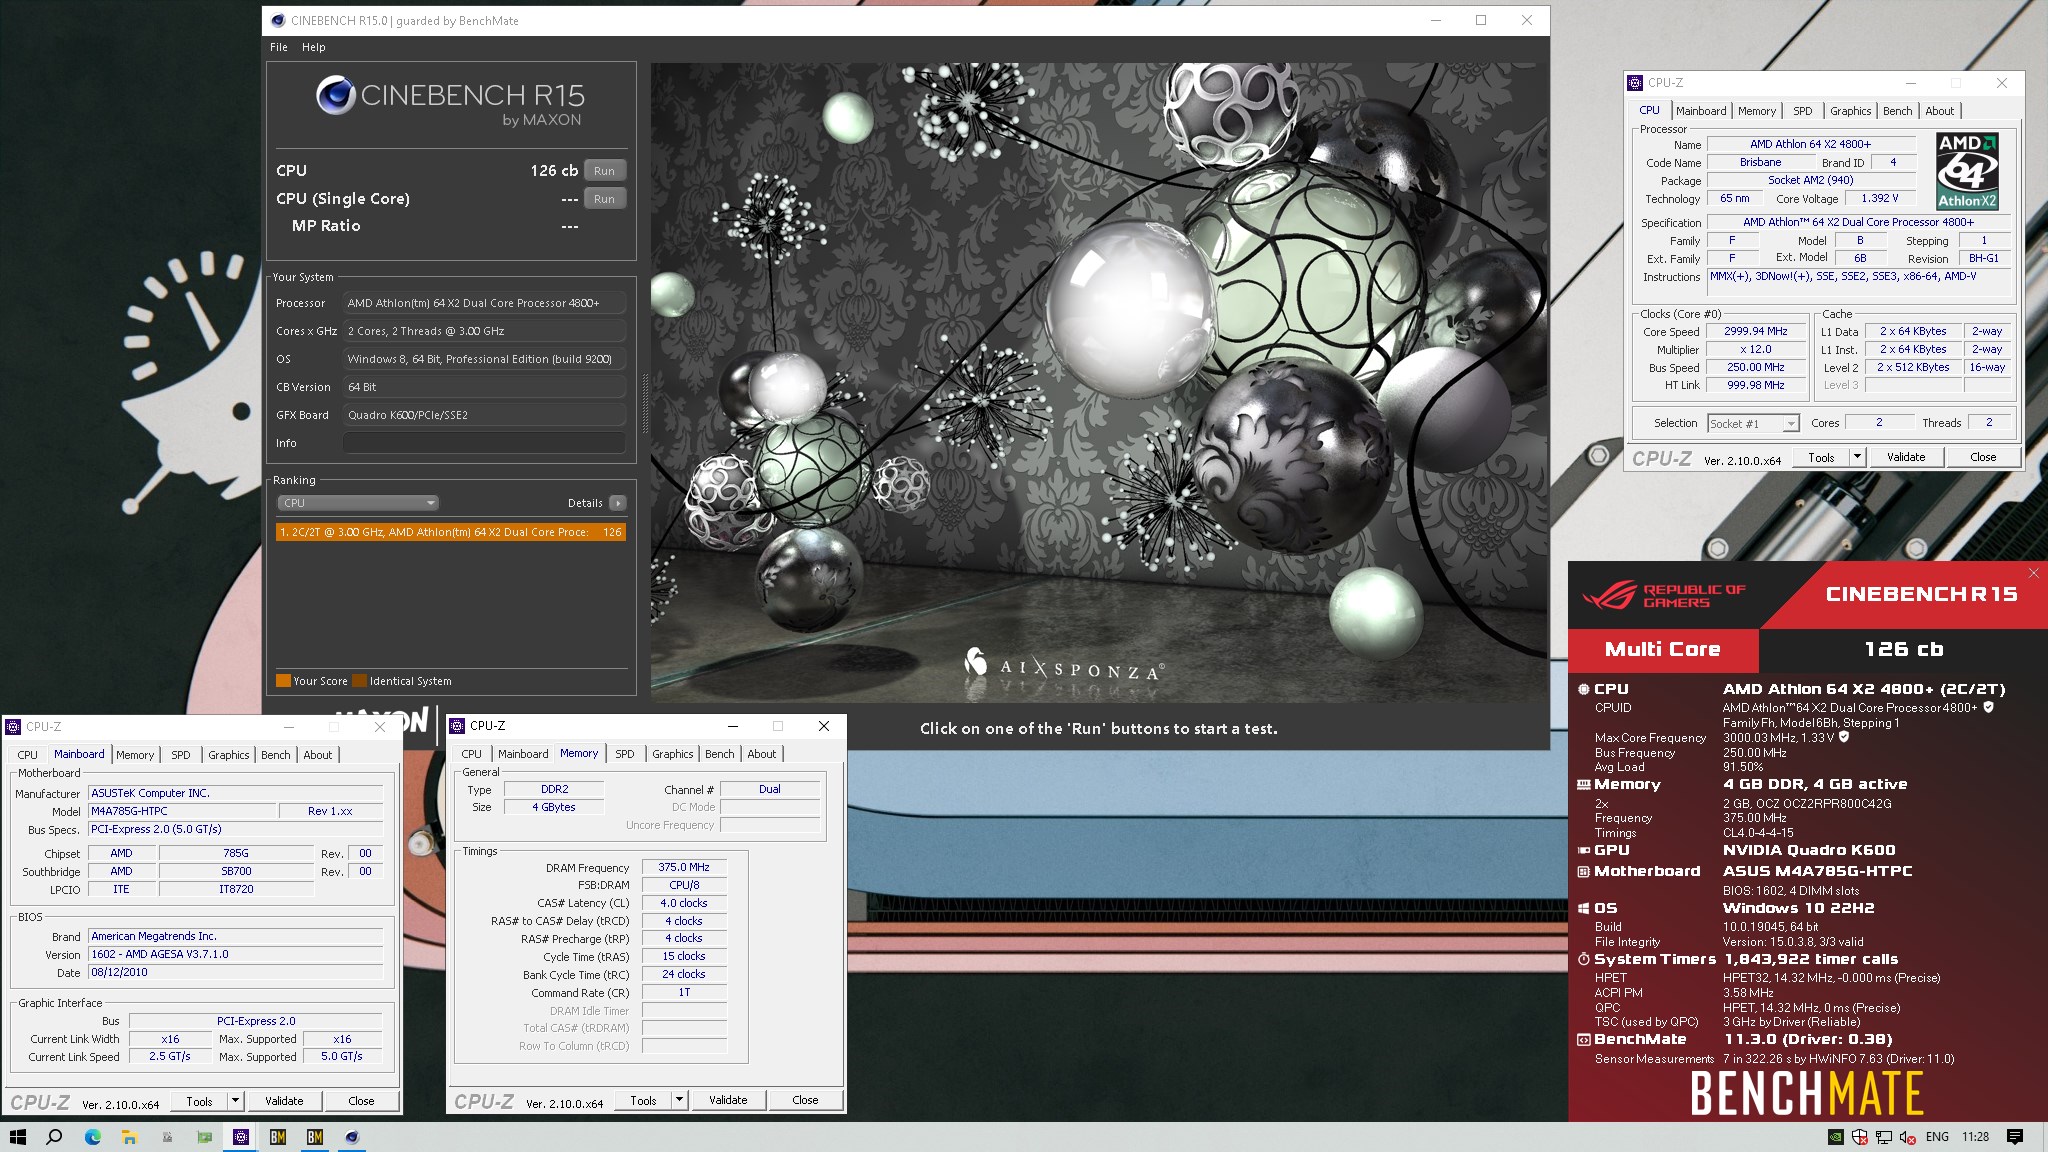Click the 08/12/2010 BIOS date field

[235, 972]
